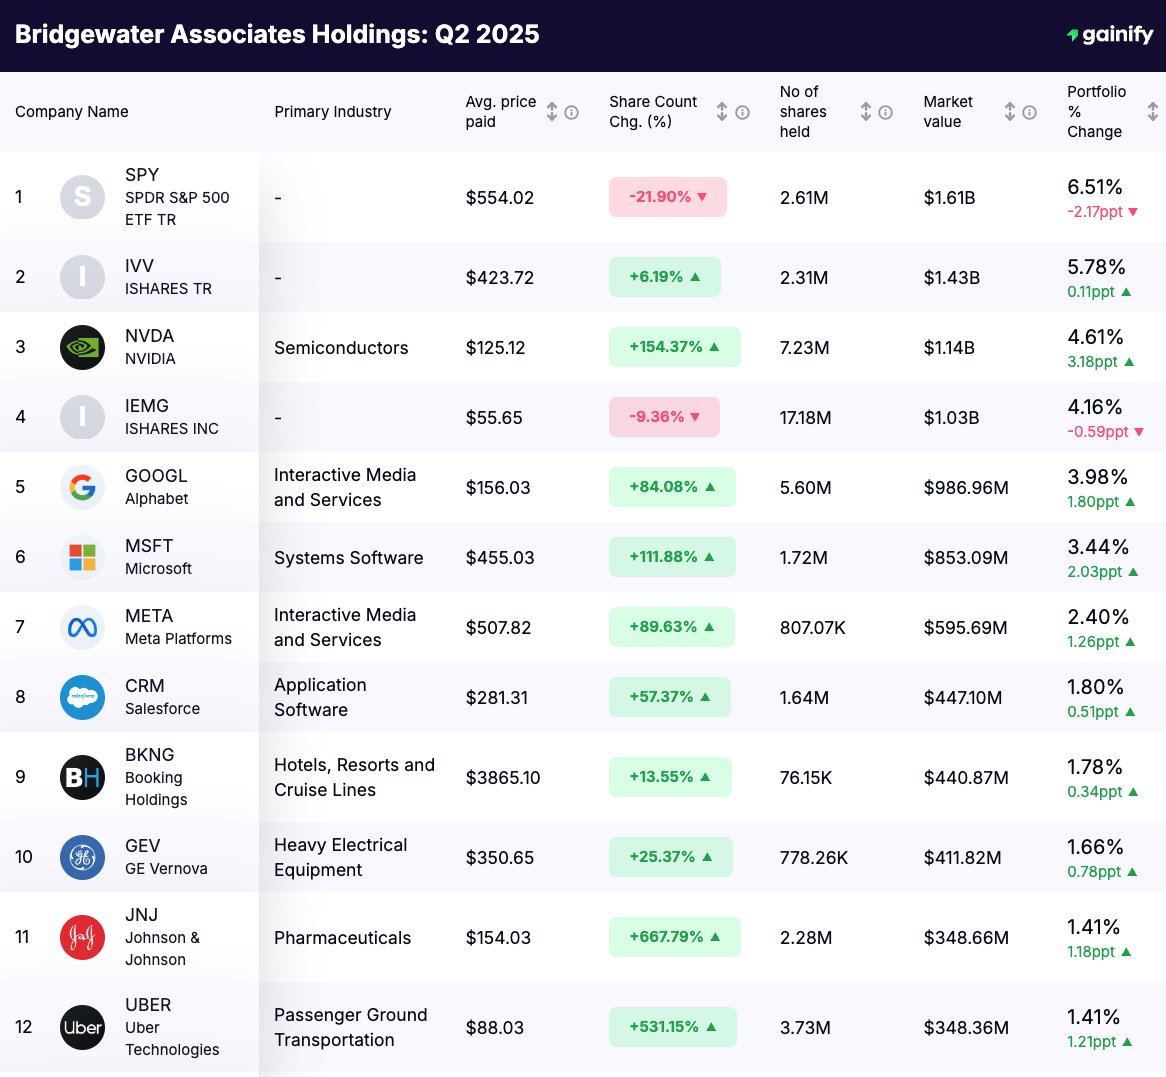The image size is (1166, 1077).
Task: Click the BKNG Booking Holdings name
Action: click(156, 777)
